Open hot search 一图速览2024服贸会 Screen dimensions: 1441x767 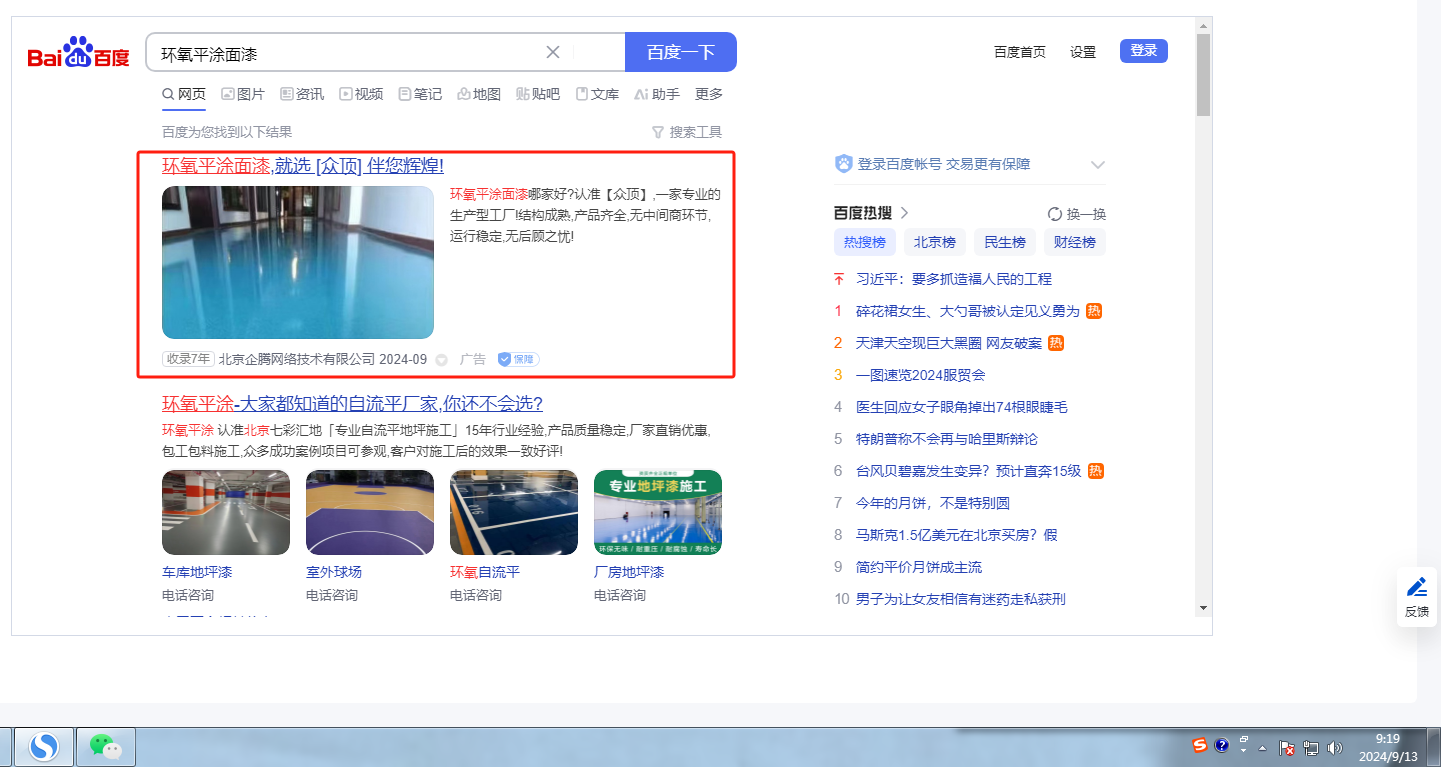[x=921, y=375]
